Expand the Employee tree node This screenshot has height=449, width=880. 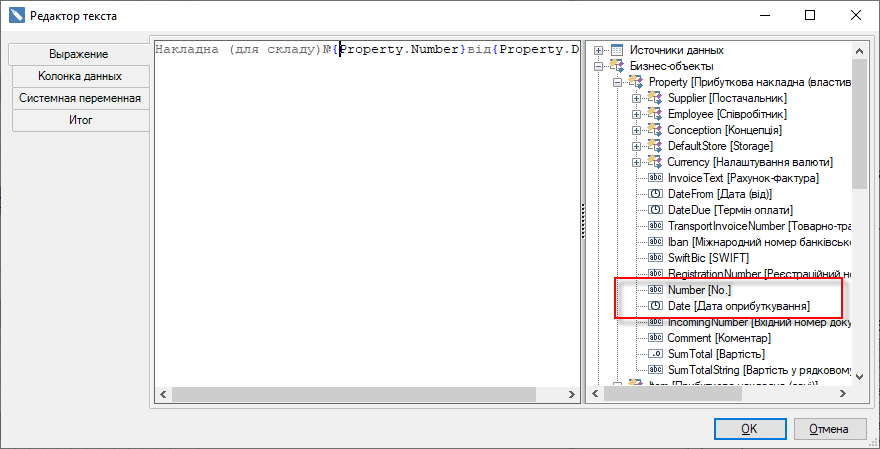(637, 114)
